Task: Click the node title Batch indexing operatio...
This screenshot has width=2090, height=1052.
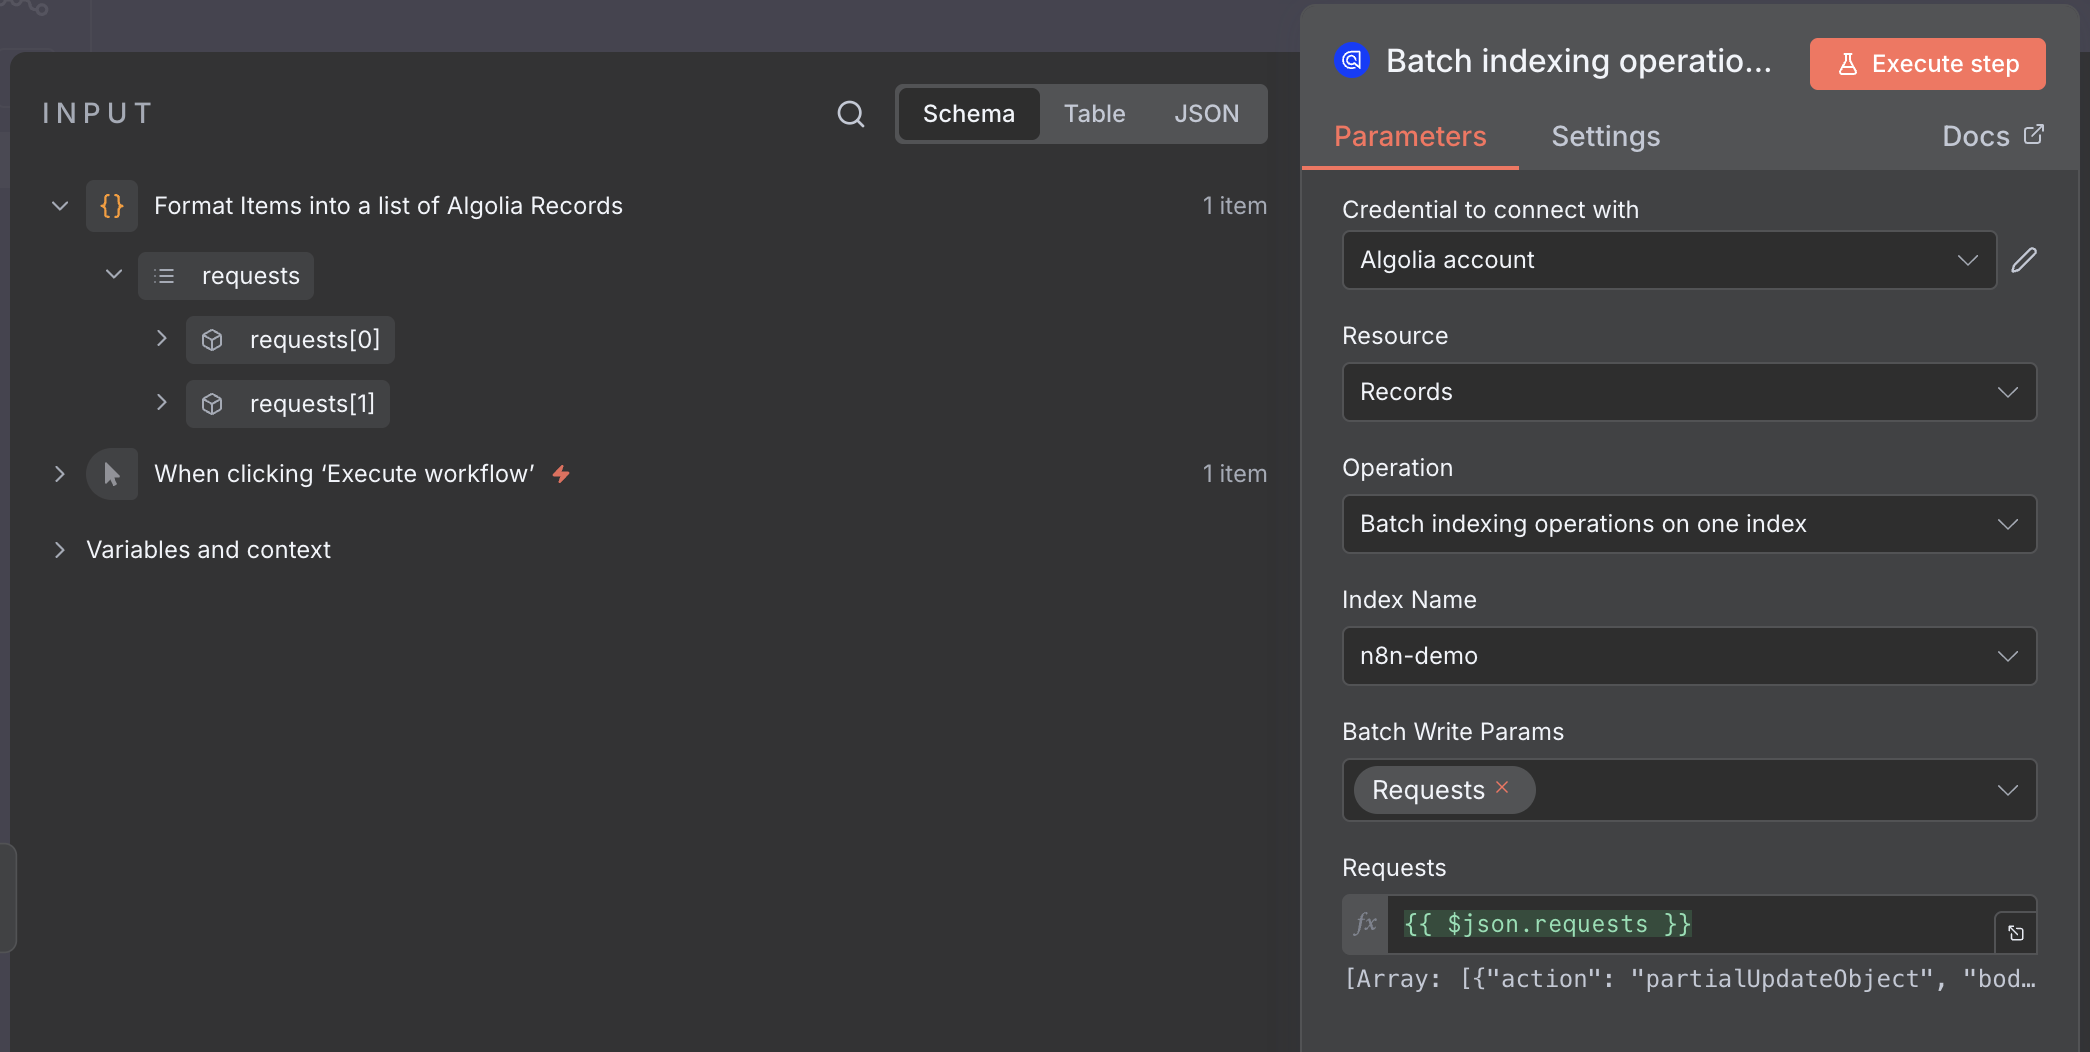Action: click(x=1578, y=61)
